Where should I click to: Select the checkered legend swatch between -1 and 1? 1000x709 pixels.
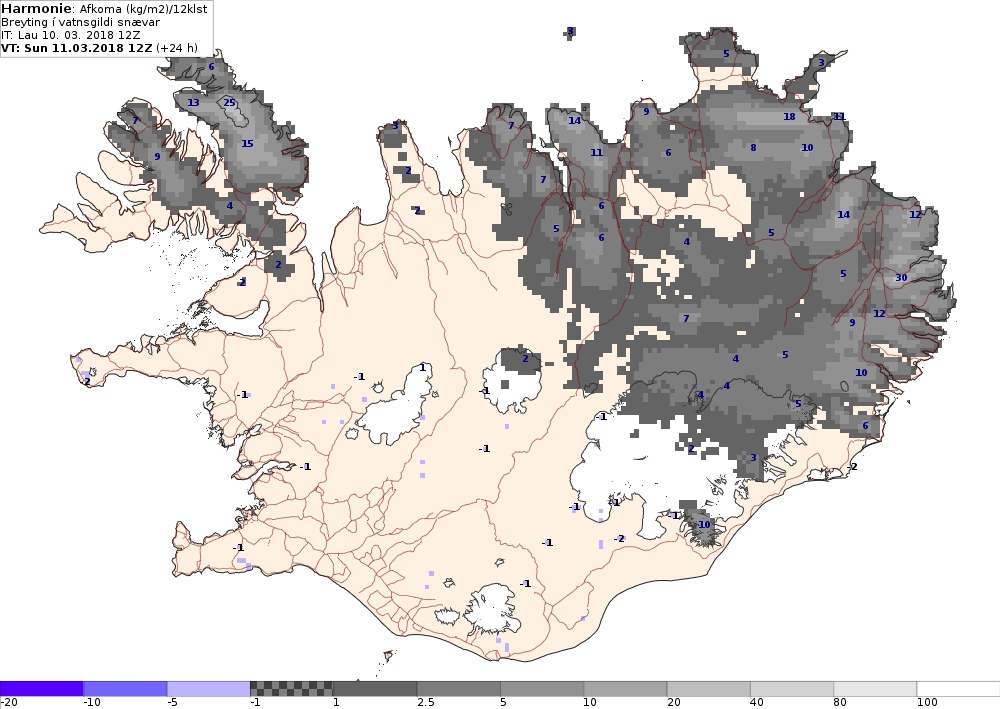click(291, 689)
